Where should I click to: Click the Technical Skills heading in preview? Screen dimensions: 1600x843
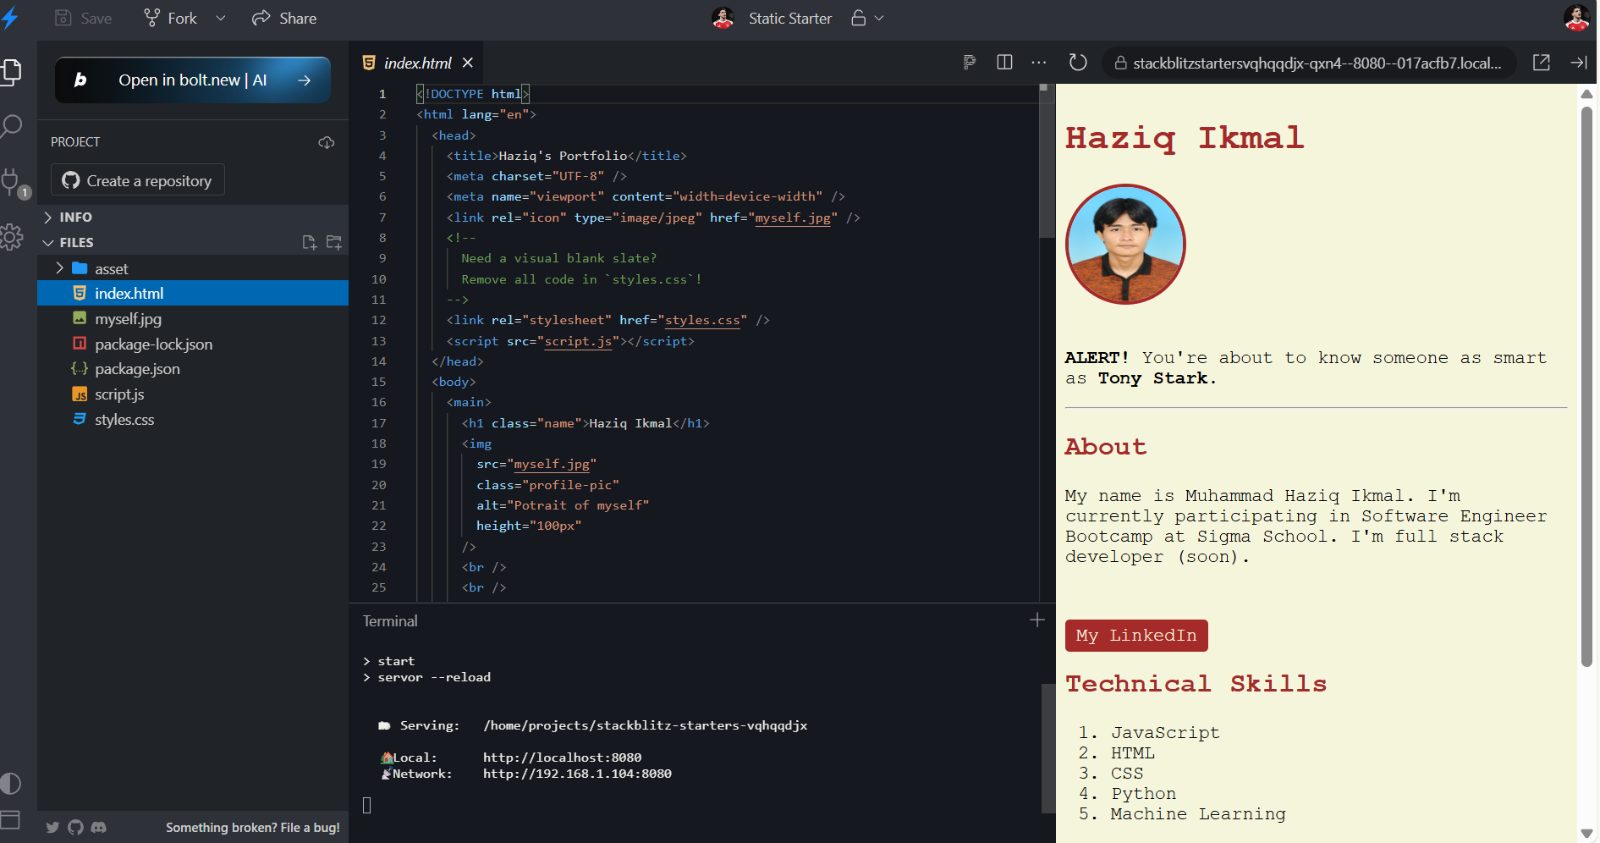tap(1196, 684)
